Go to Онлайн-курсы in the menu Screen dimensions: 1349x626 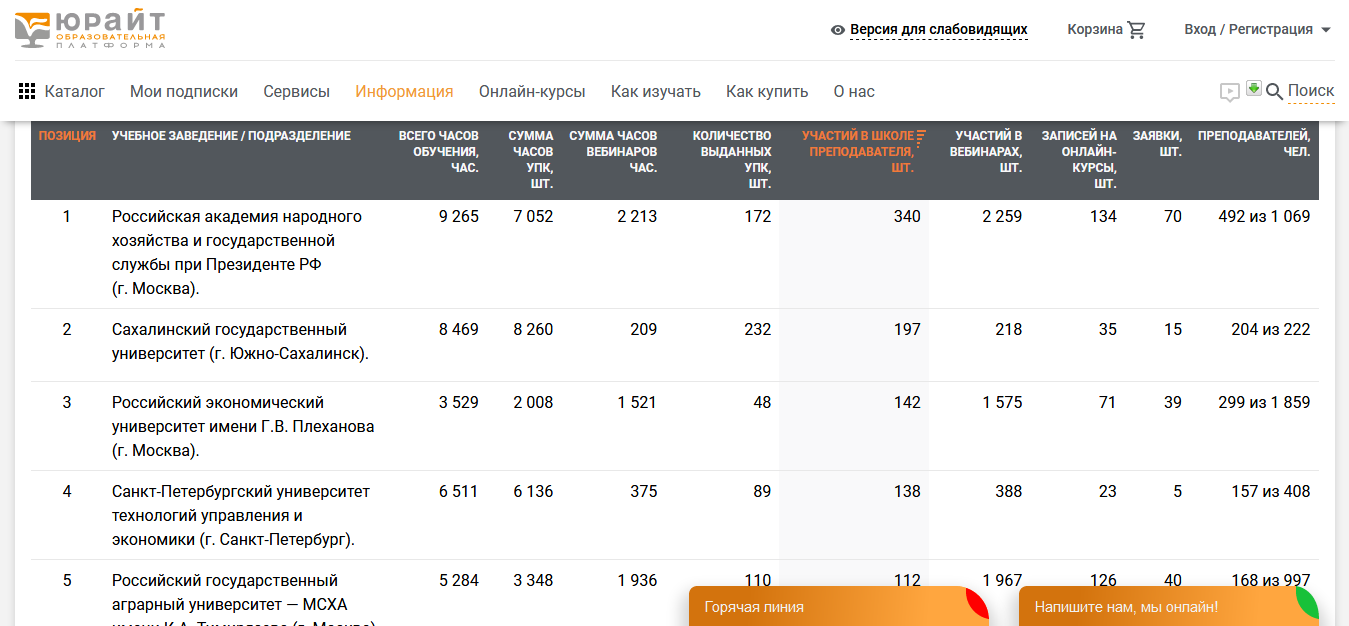tap(532, 92)
